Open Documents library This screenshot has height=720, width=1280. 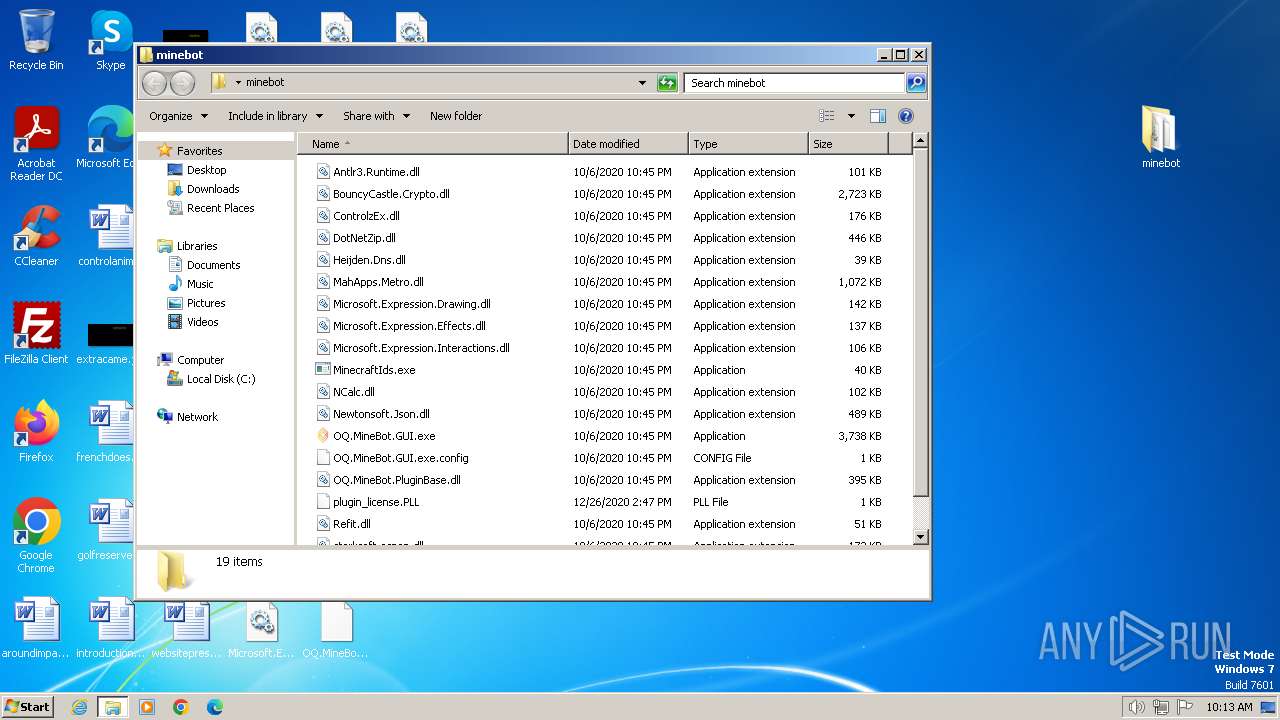point(213,265)
